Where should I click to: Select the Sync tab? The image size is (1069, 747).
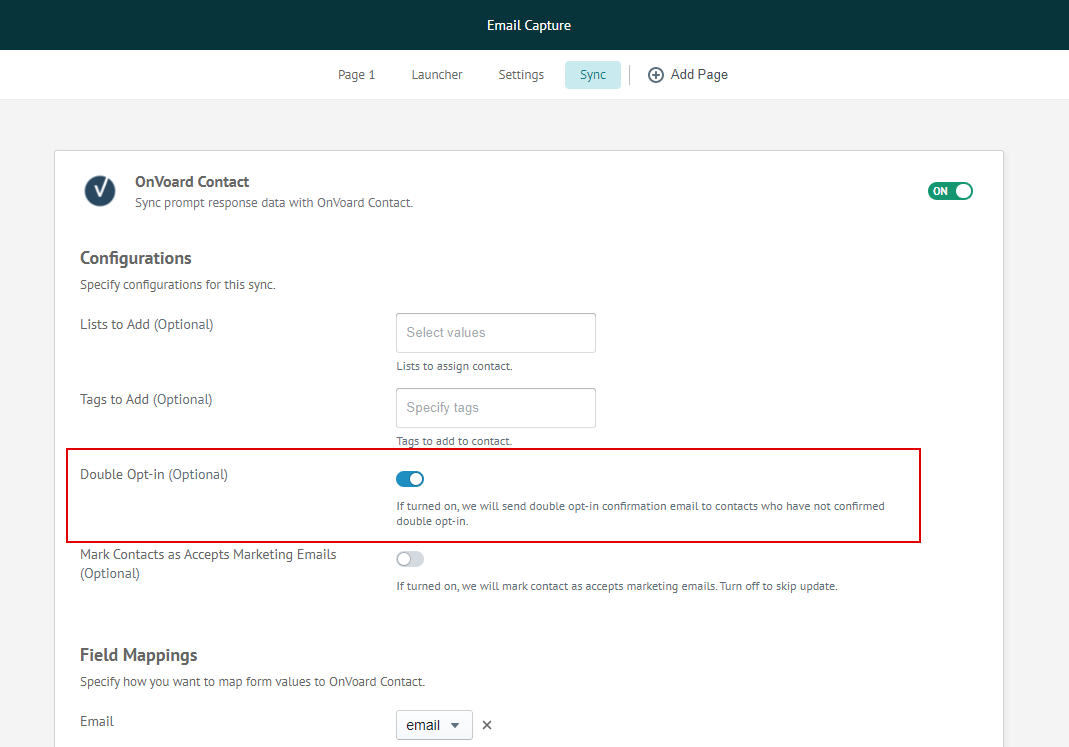[x=592, y=75]
